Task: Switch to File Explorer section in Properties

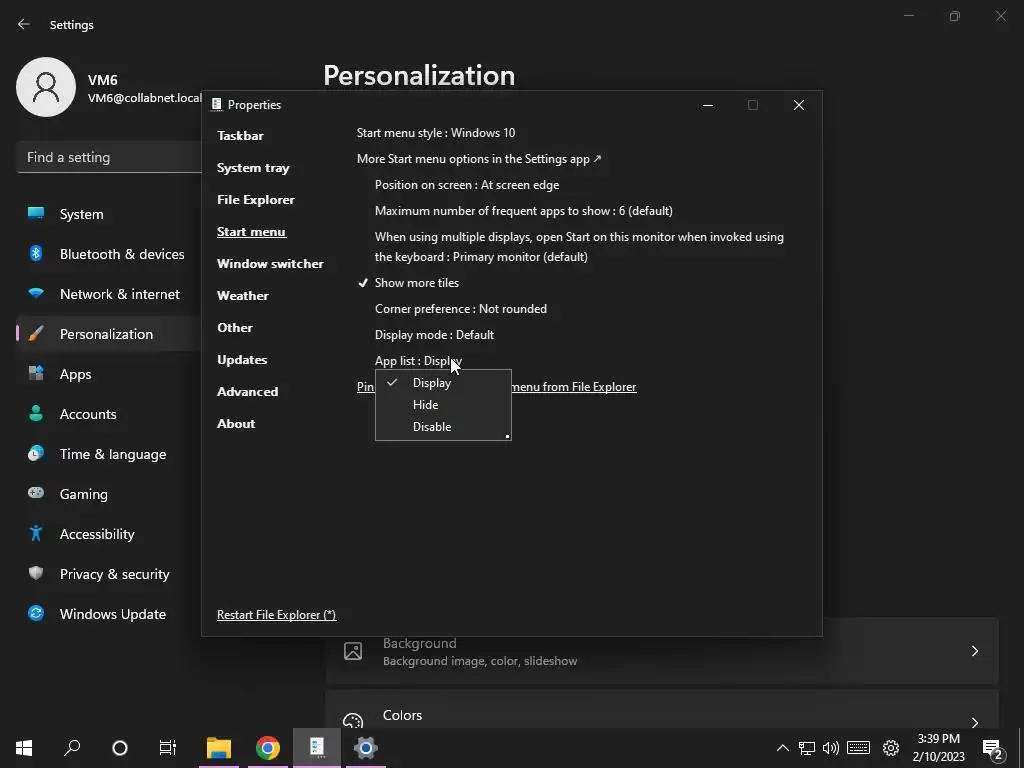Action: click(256, 200)
